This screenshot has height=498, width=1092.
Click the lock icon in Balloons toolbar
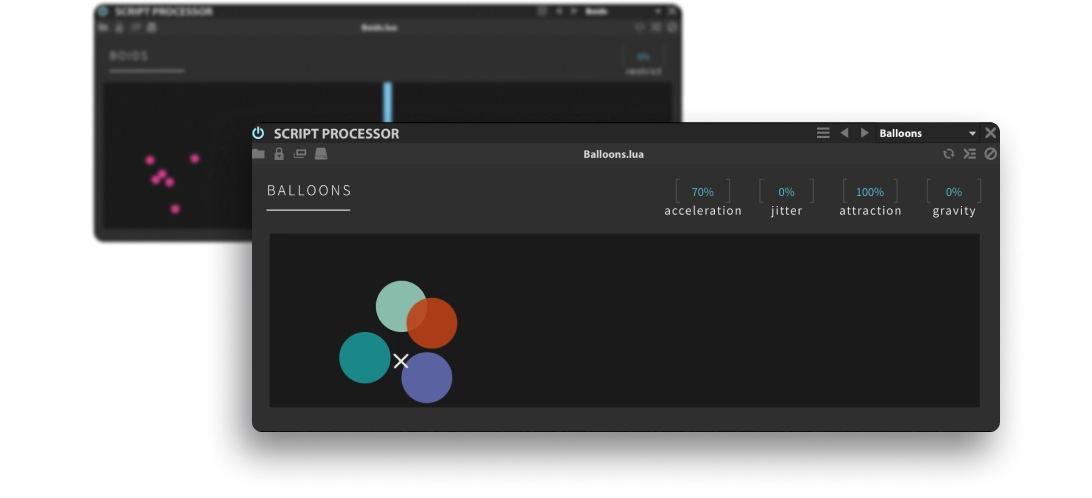click(279, 154)
